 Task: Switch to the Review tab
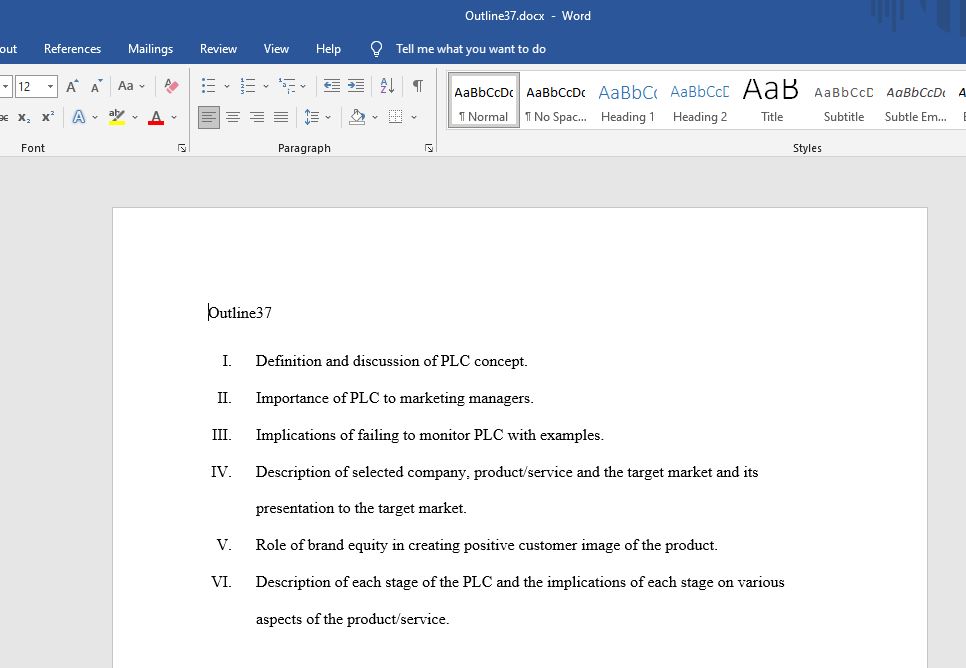coord(218,49)
